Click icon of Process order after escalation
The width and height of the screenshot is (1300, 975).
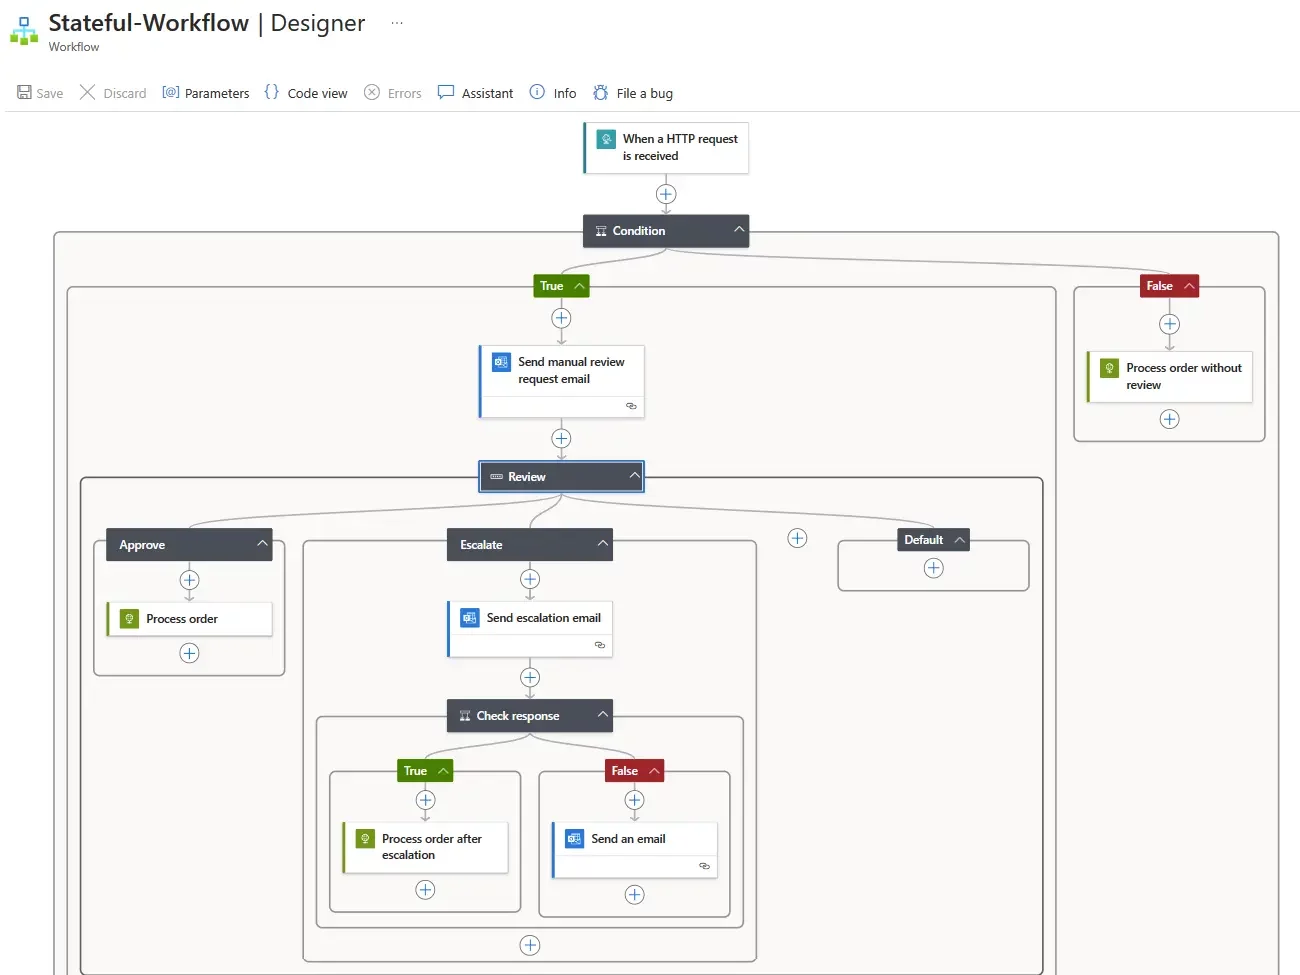(x=365, y=839)
